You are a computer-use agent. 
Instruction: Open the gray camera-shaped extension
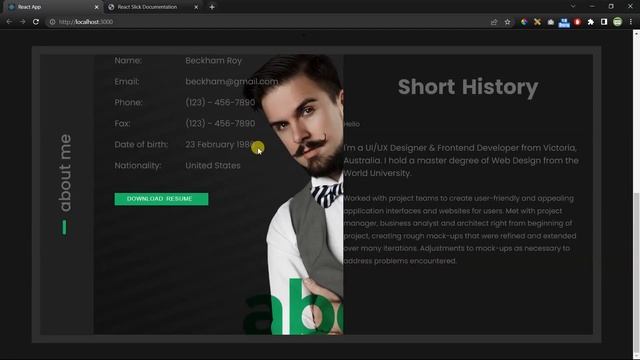tap(551, 22)
